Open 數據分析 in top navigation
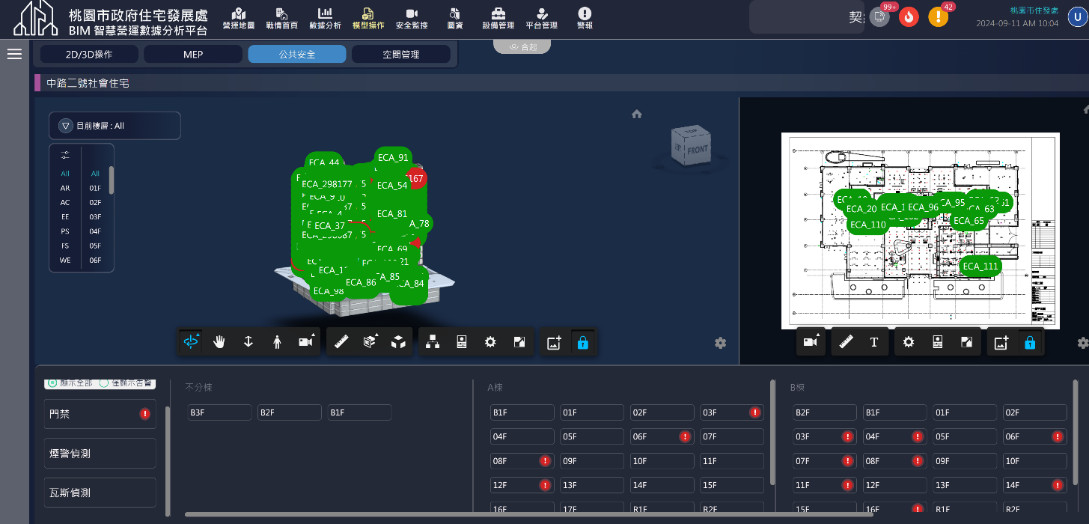 325,18
